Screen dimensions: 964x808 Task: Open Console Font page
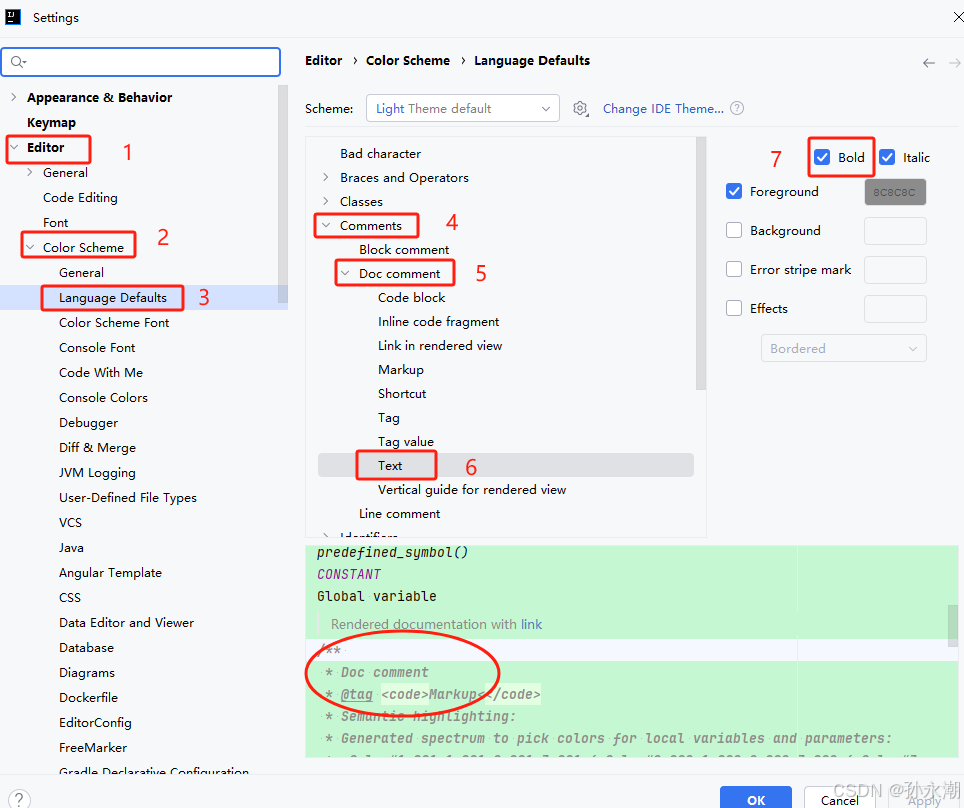tap(97, 347)
